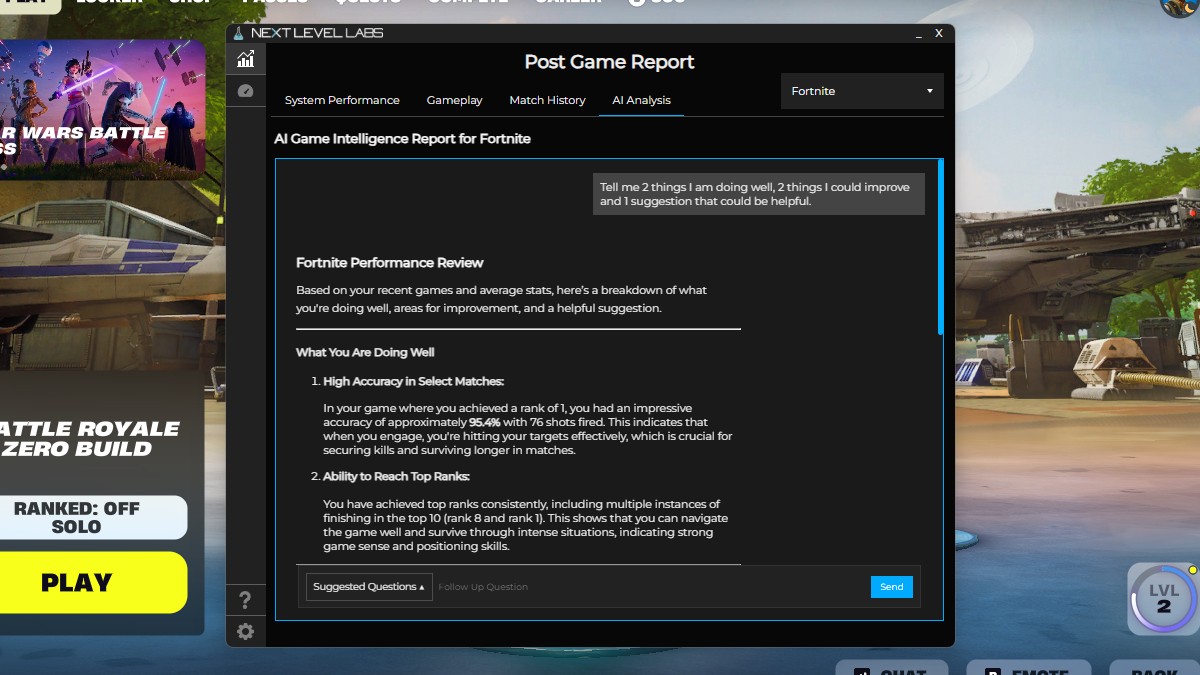Viewport: 1200px width, 675px height.
Task: Click Ability to Reach Top Ranks text
Action: [396, 476]
